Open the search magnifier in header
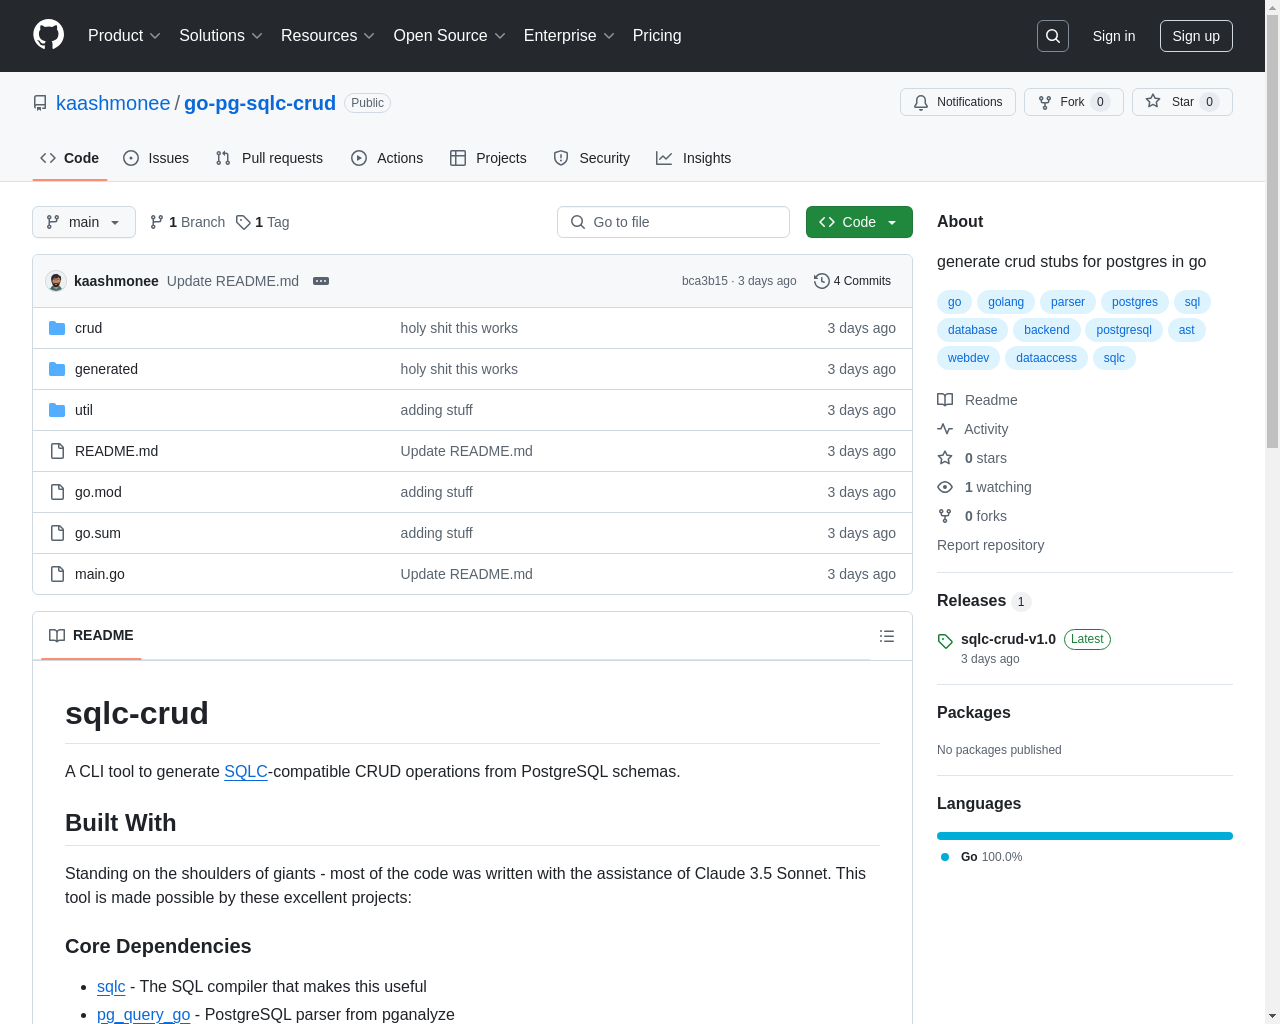Viewport: 1280px width, 1024px height. click(1053, 36)
